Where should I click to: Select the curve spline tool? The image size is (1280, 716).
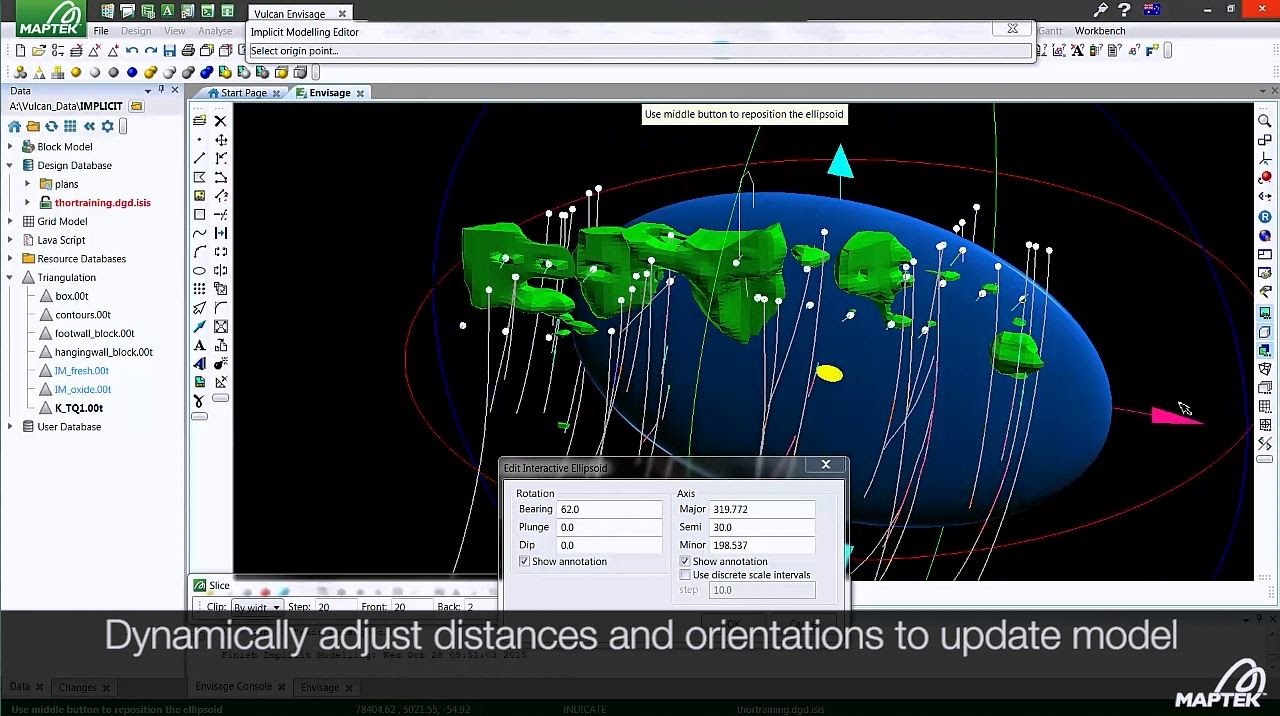200,233
